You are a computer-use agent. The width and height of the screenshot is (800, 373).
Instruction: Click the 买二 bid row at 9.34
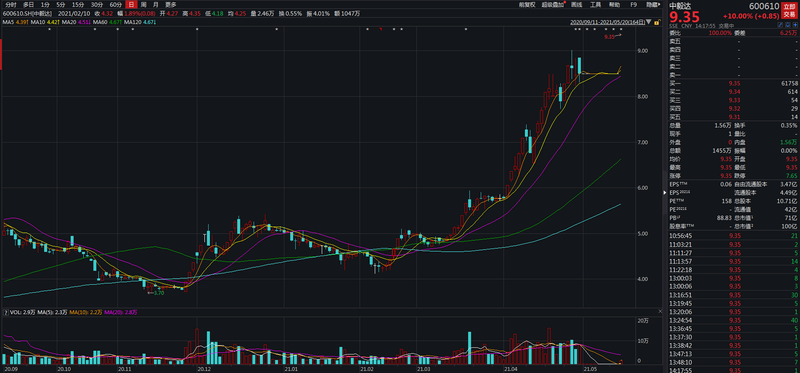click(x=733, y=91)
